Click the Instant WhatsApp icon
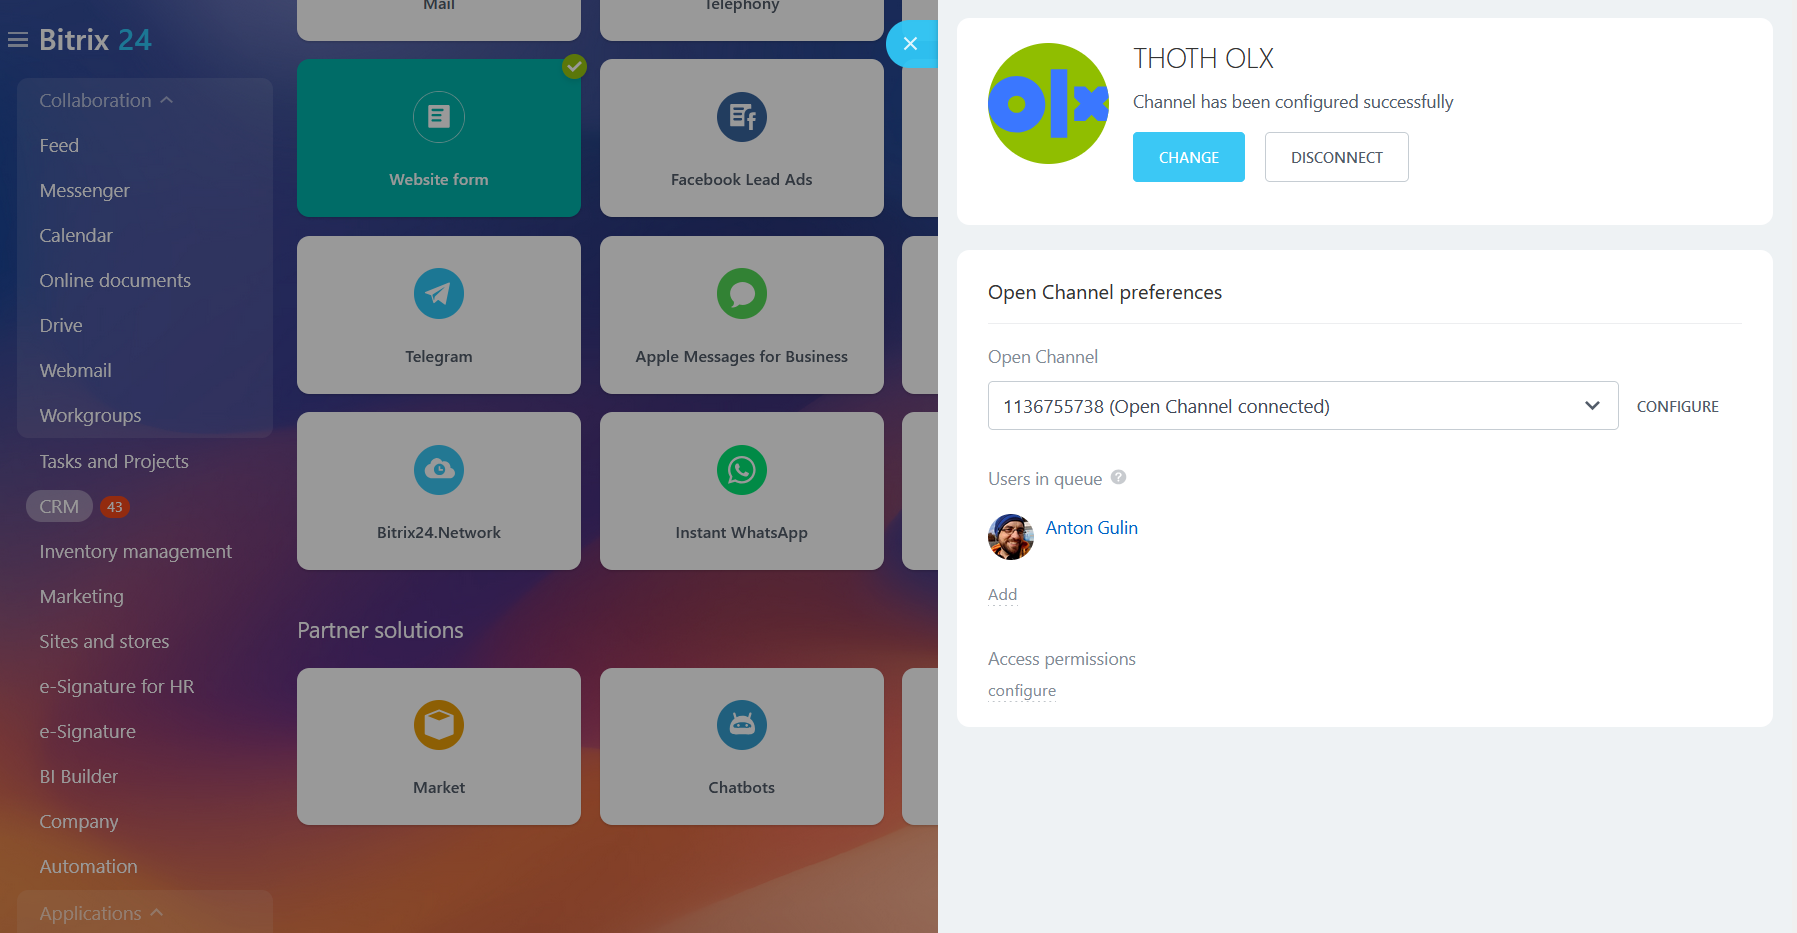 tap(742, 470)
